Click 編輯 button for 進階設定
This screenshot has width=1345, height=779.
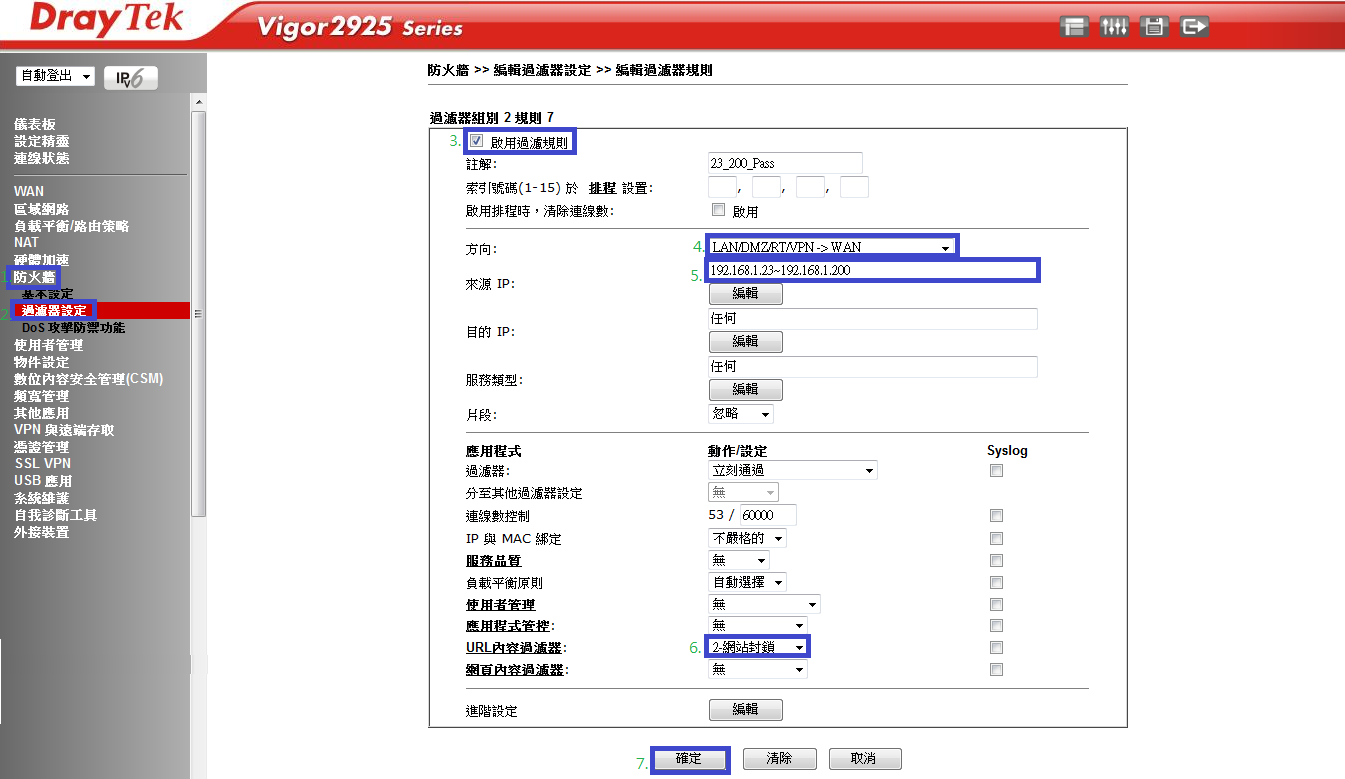(x=745, y=710)
